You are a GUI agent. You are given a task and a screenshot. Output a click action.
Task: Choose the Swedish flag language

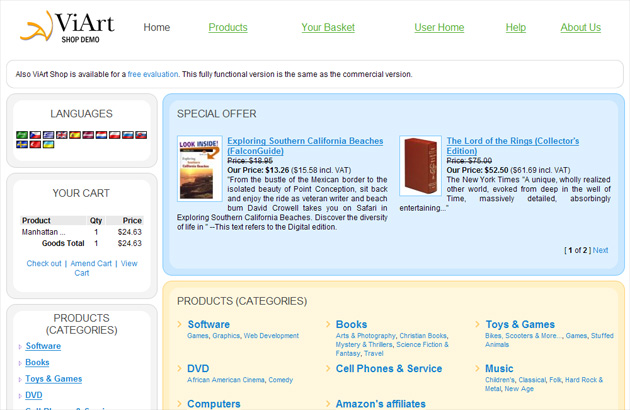tap(22, 144)
